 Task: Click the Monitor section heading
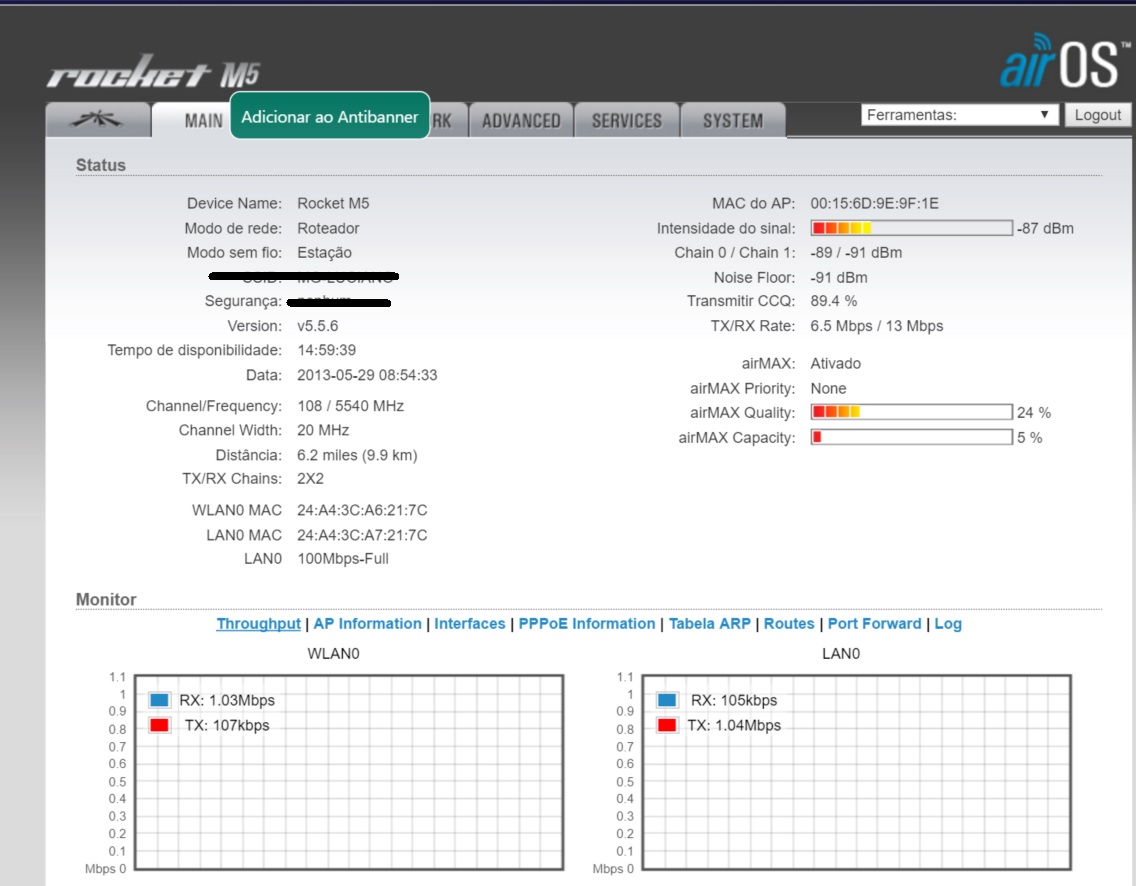pyautogui.click(x=106, y=600)
